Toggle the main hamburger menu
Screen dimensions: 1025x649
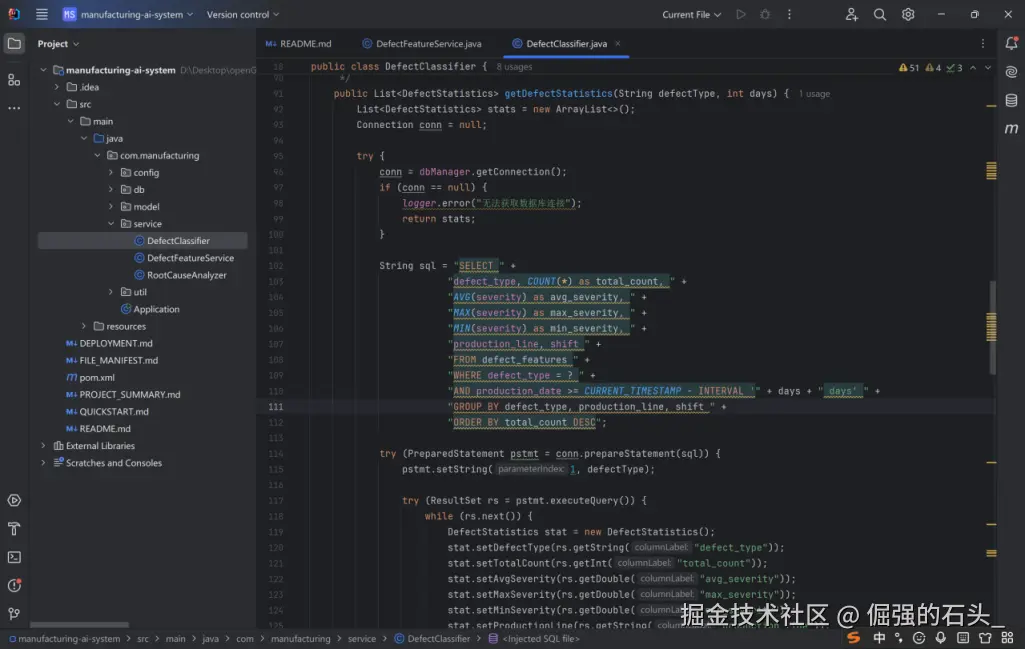coord(41,15)
